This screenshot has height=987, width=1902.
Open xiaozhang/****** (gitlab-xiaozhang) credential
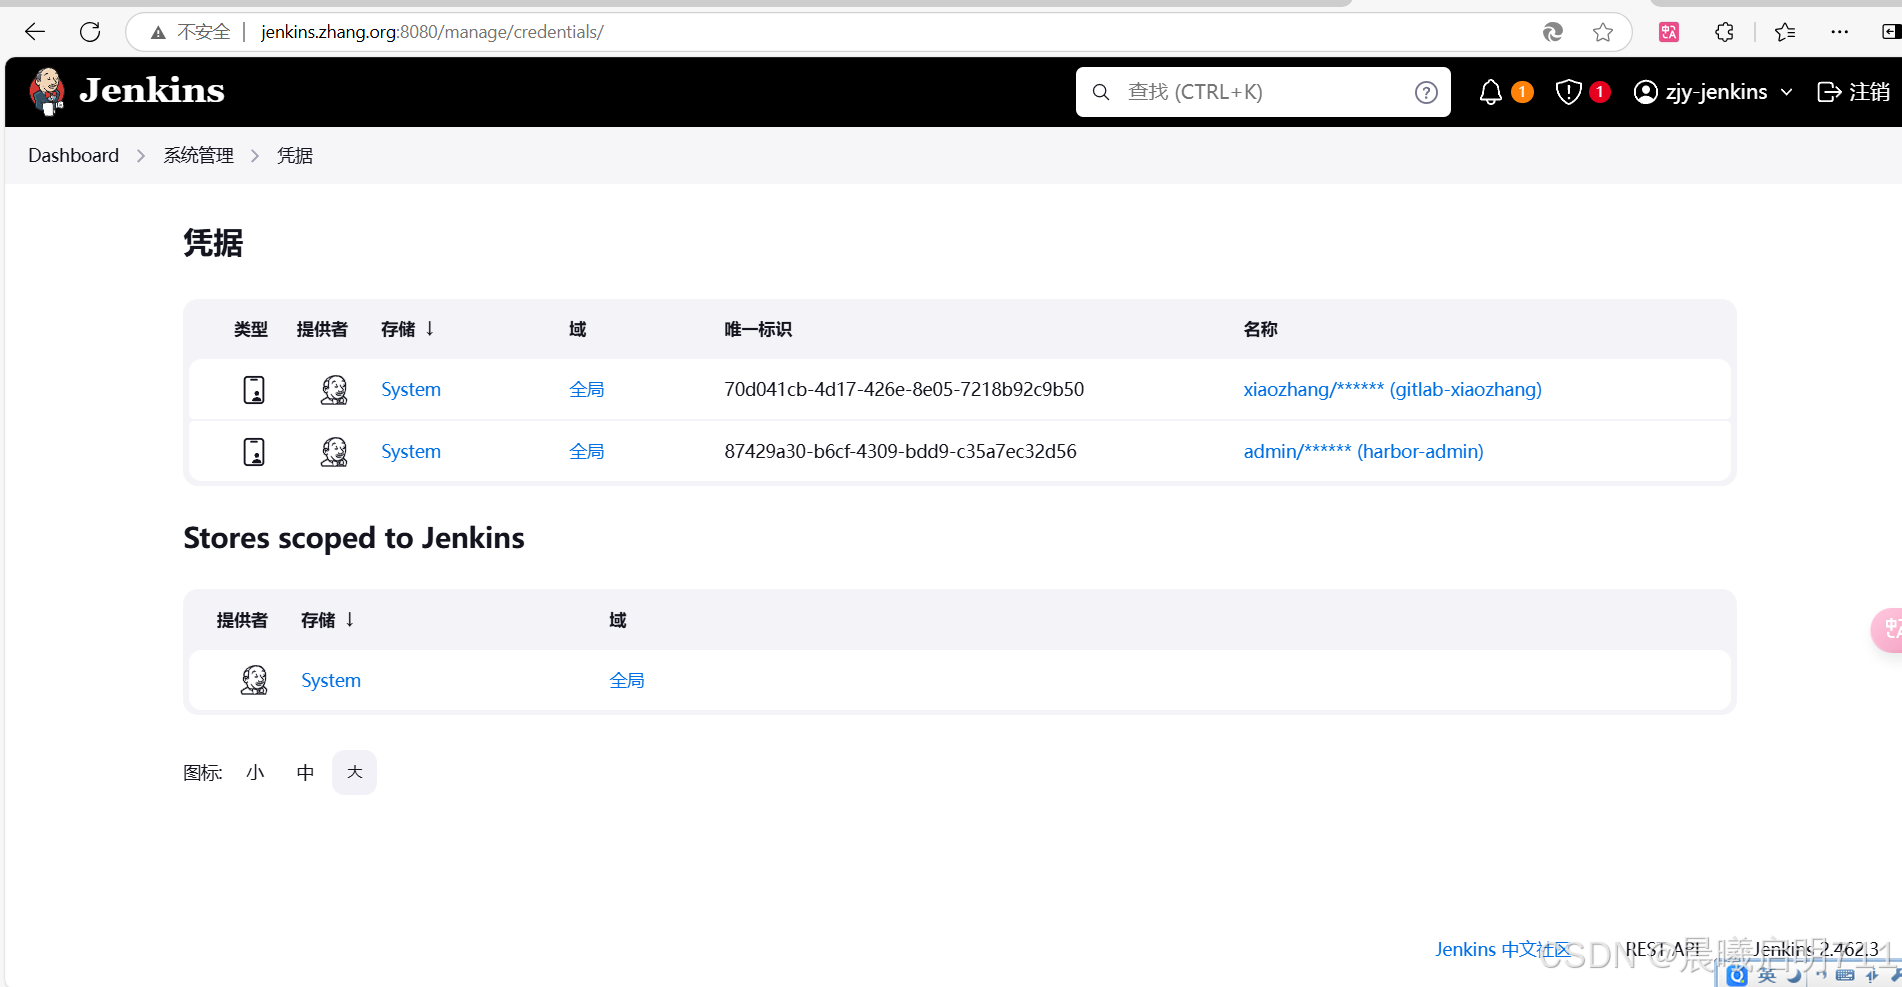[1392, 390]
